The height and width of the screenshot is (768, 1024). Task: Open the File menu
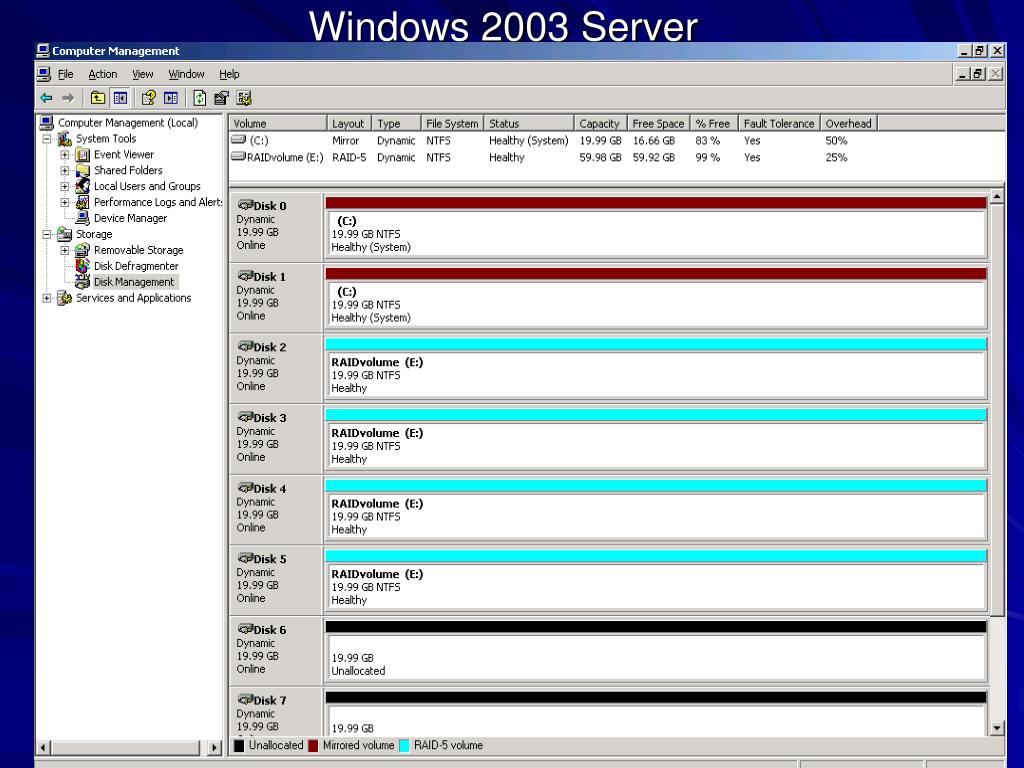click(65, 74)
